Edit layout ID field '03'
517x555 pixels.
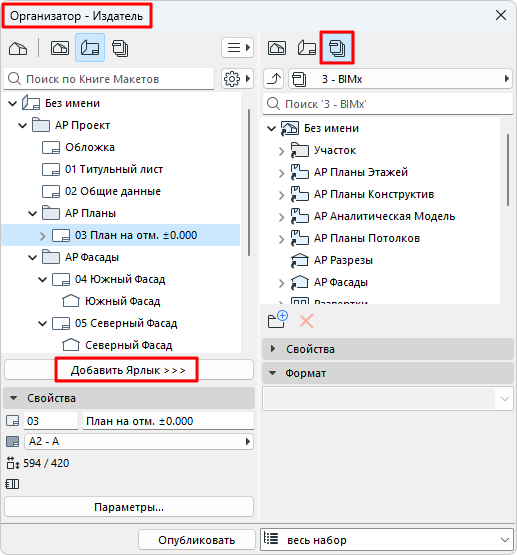[51, 421]
